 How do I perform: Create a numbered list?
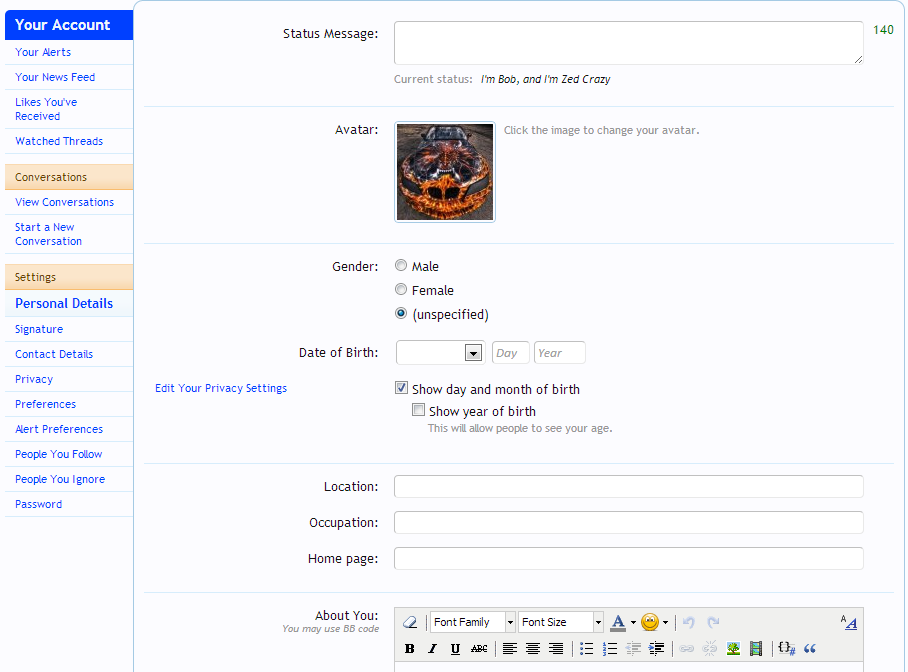[610, 649]
